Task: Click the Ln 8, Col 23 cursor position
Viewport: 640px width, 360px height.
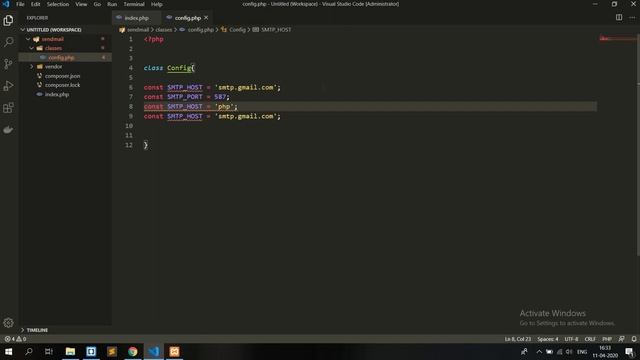Action: click(x=518, y=339)
